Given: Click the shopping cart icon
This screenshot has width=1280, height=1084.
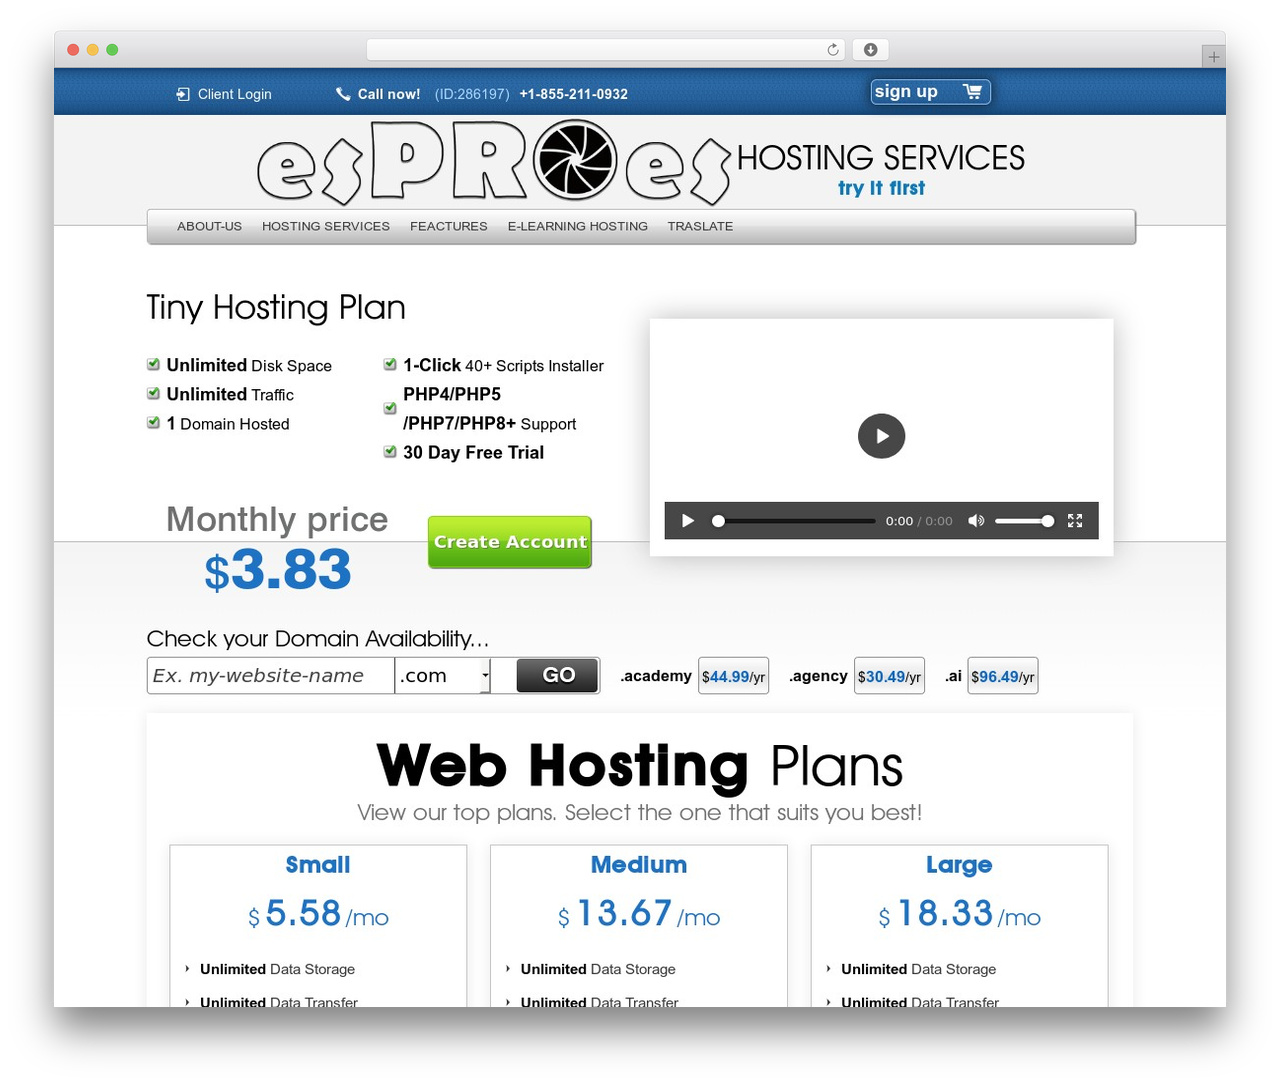Looking at the screenshot, I should 971,92.
